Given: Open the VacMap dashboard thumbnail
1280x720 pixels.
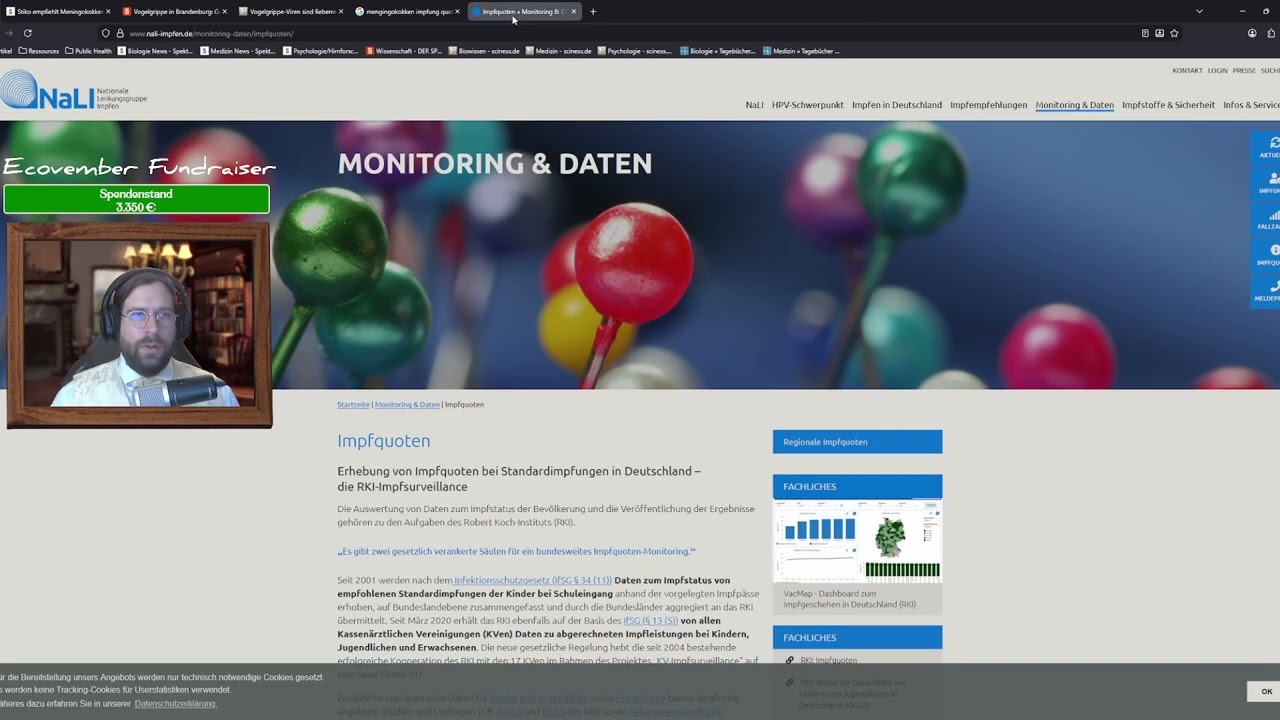Looking at the screenshot, I should point(857,541).
